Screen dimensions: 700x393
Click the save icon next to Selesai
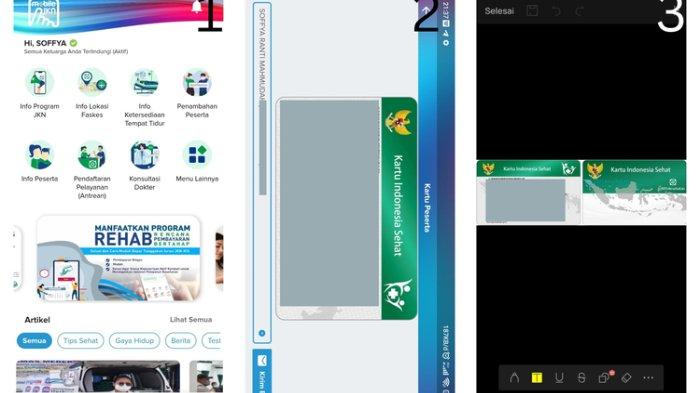point(532,11)
